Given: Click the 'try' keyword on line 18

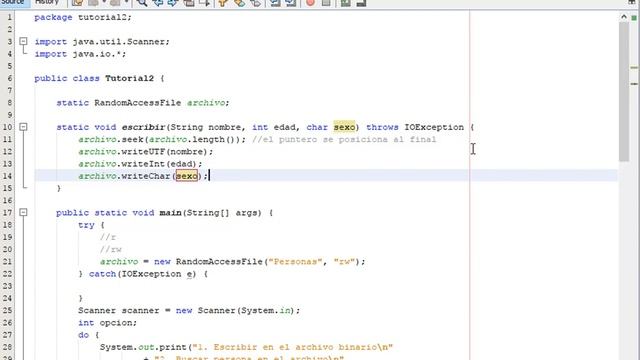Looking at the screenshot, I should point(86,225).
